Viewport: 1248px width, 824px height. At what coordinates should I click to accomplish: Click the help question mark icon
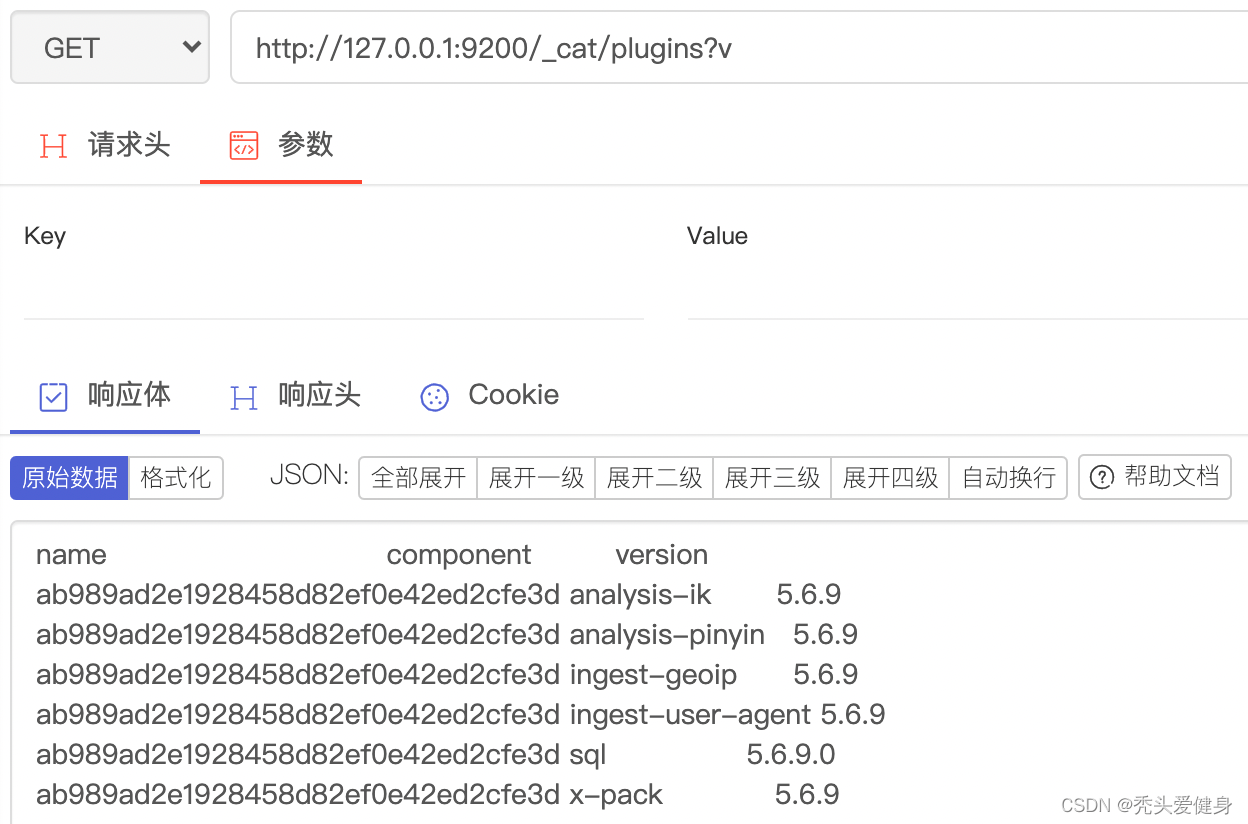point(1101,477)
